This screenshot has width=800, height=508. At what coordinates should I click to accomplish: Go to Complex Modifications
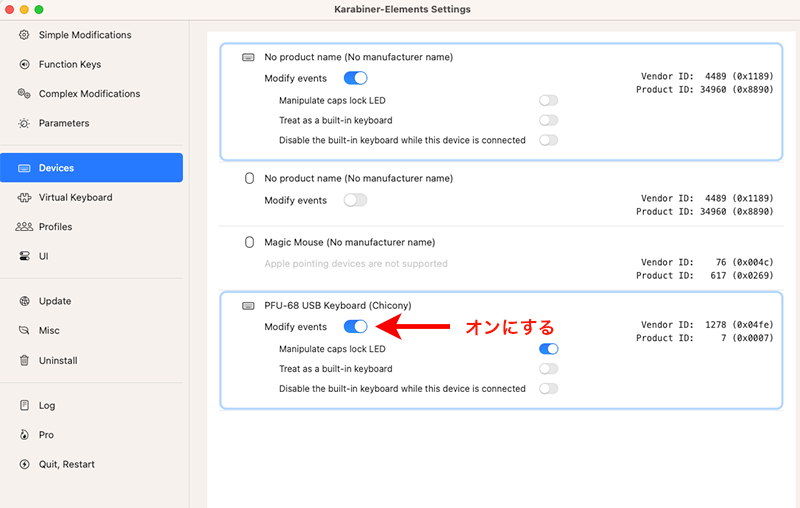pyautogui.click(x=89, y=93)
